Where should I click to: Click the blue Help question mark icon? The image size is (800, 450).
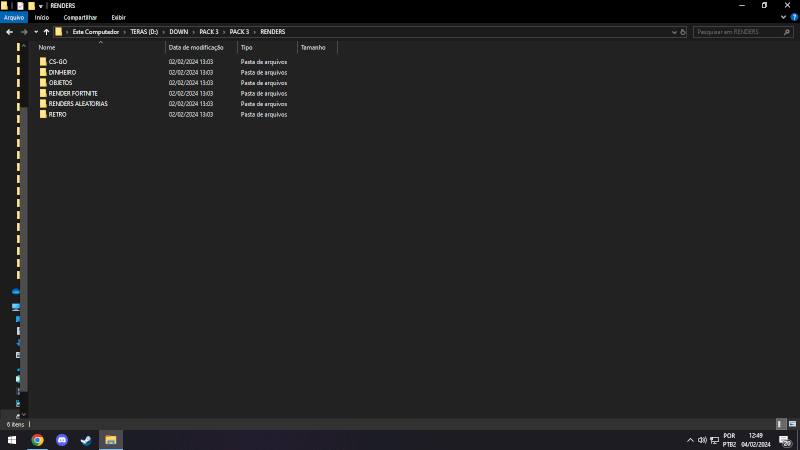794,17
